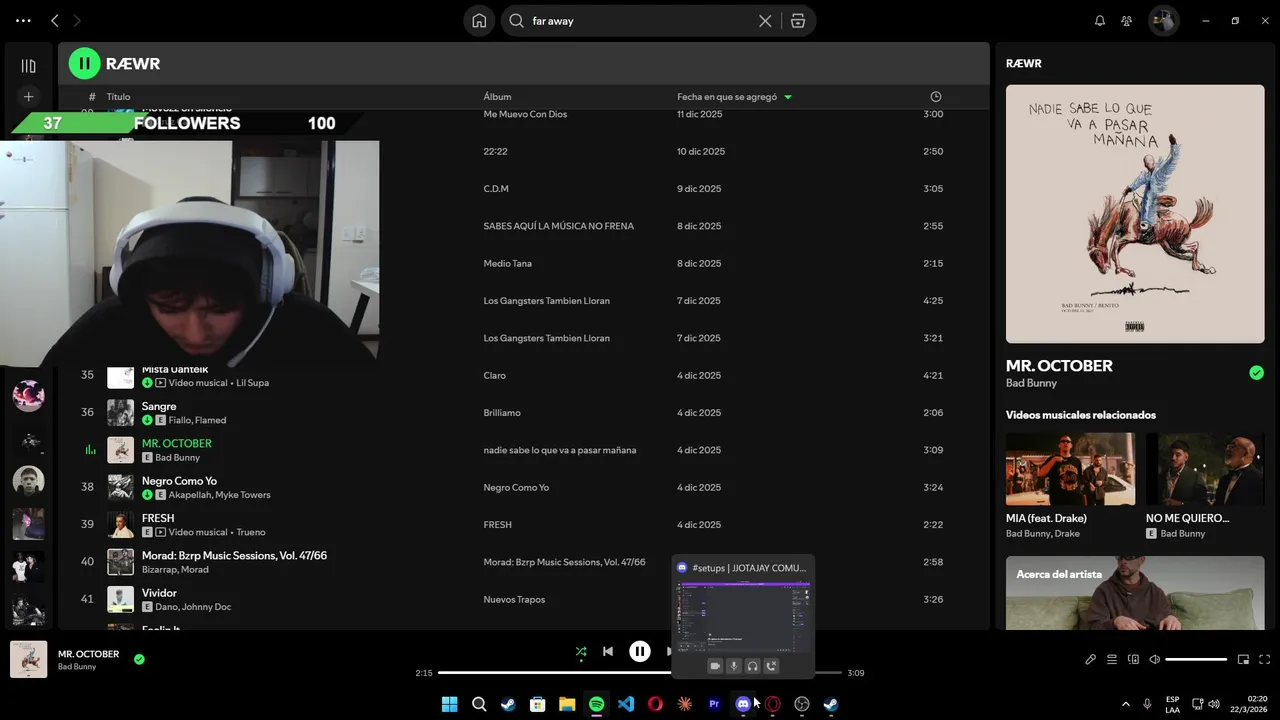
Task: Open the Windows Start menu
Action: [450, 704]
